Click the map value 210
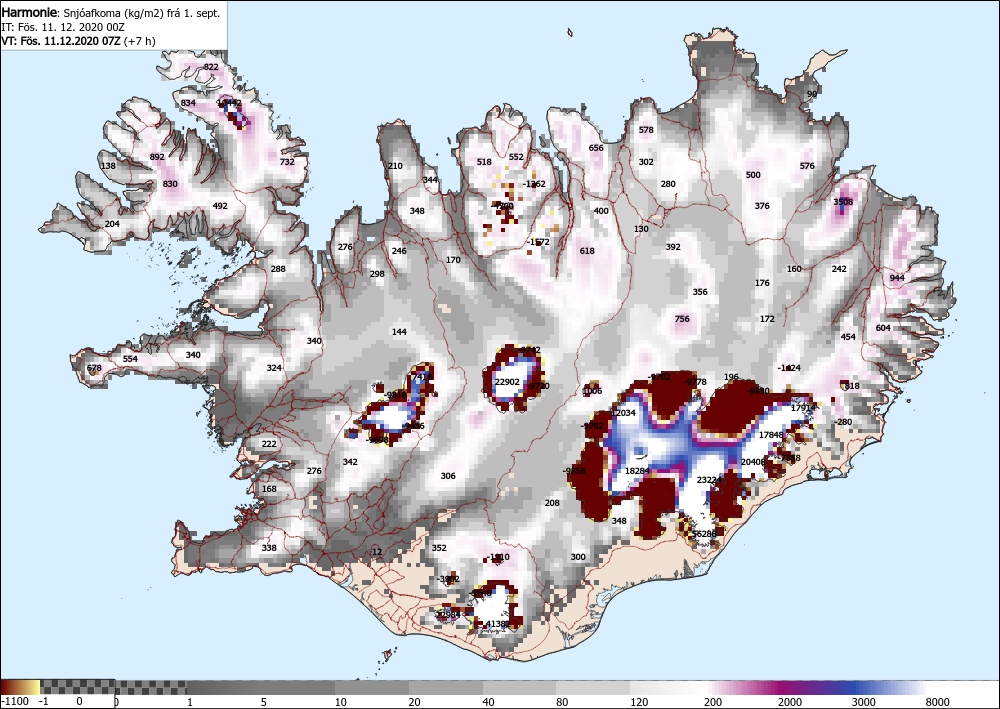Viewport: 1000px width, 709px height. point(395,166)
